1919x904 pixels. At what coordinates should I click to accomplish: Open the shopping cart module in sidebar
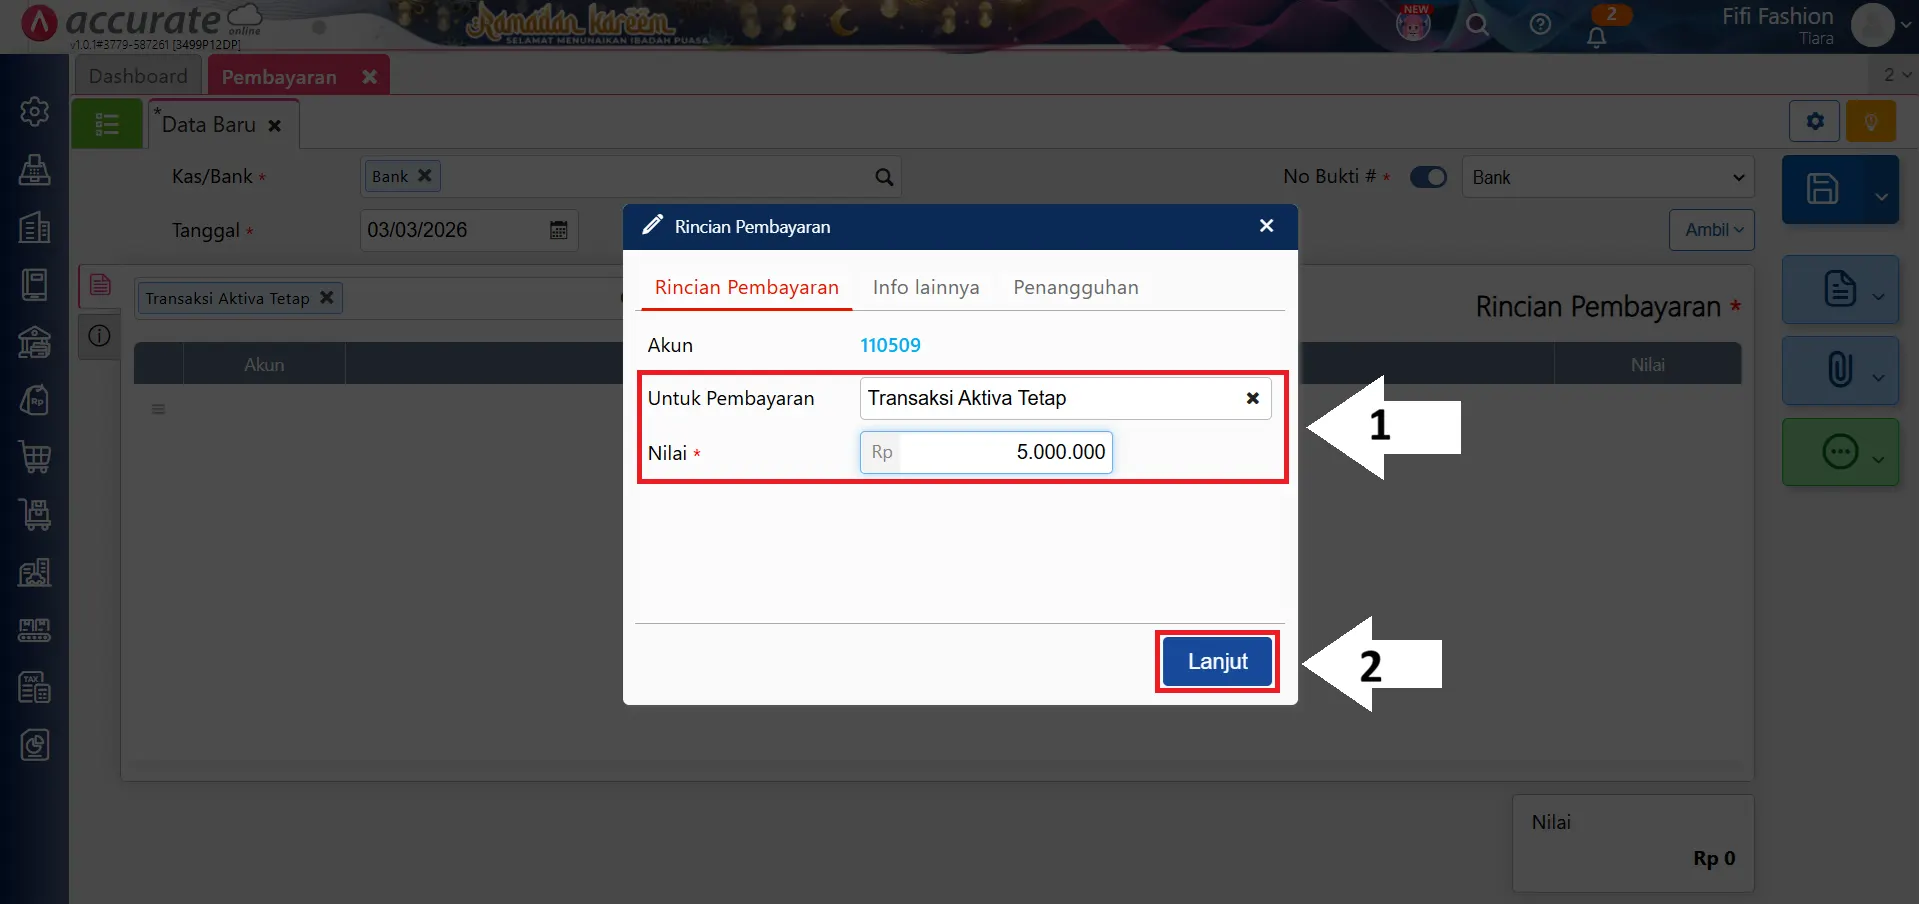[35, 457]
